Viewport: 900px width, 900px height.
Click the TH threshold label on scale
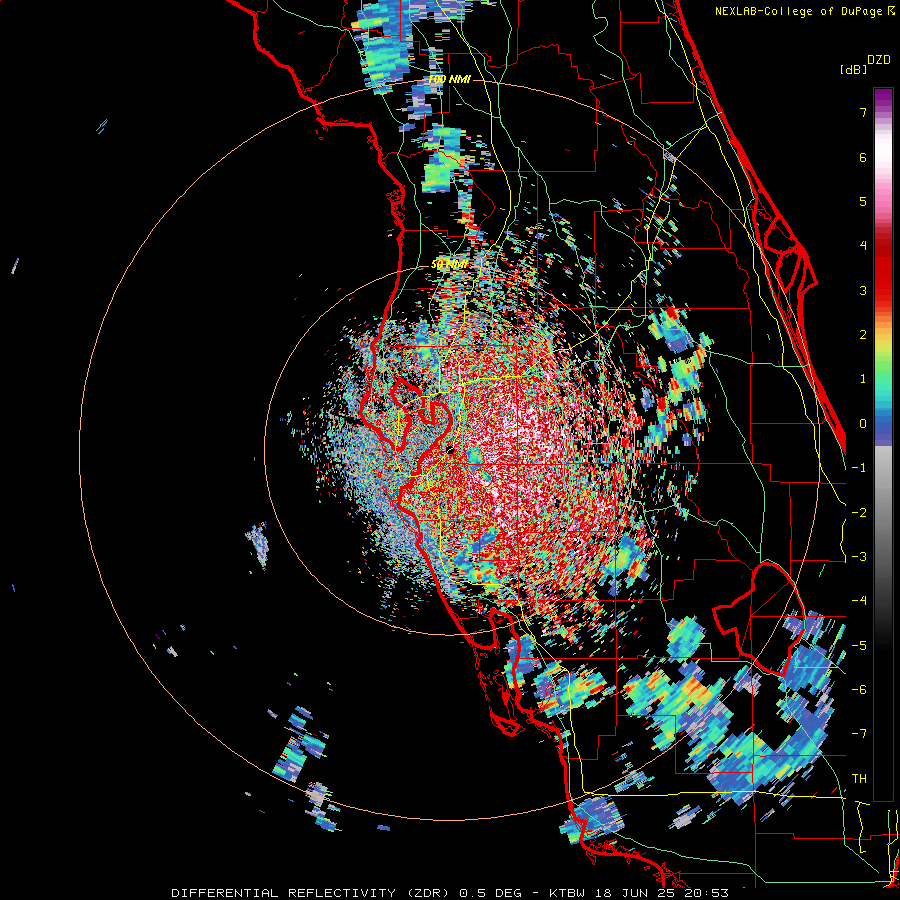859,779
